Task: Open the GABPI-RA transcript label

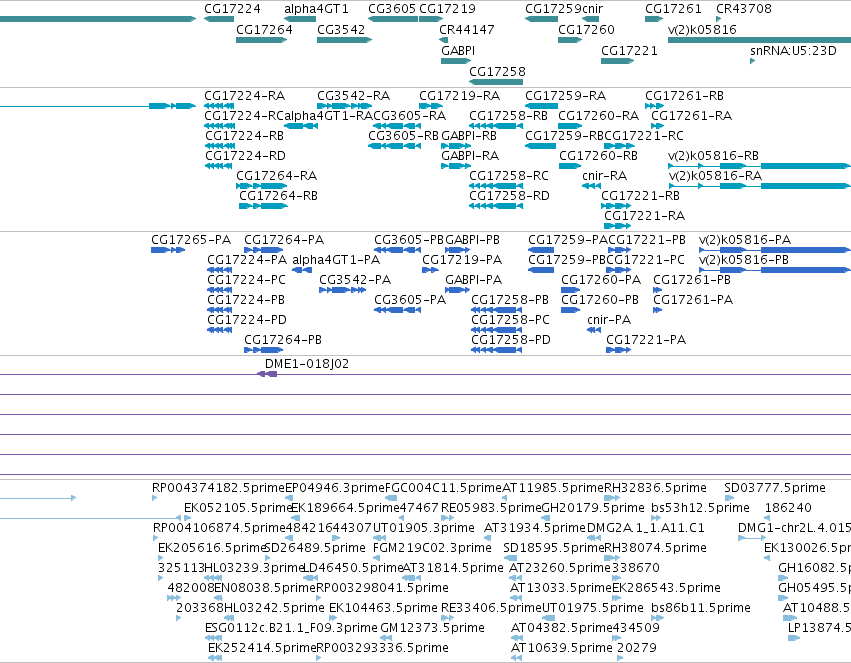Action: (470, 156)
